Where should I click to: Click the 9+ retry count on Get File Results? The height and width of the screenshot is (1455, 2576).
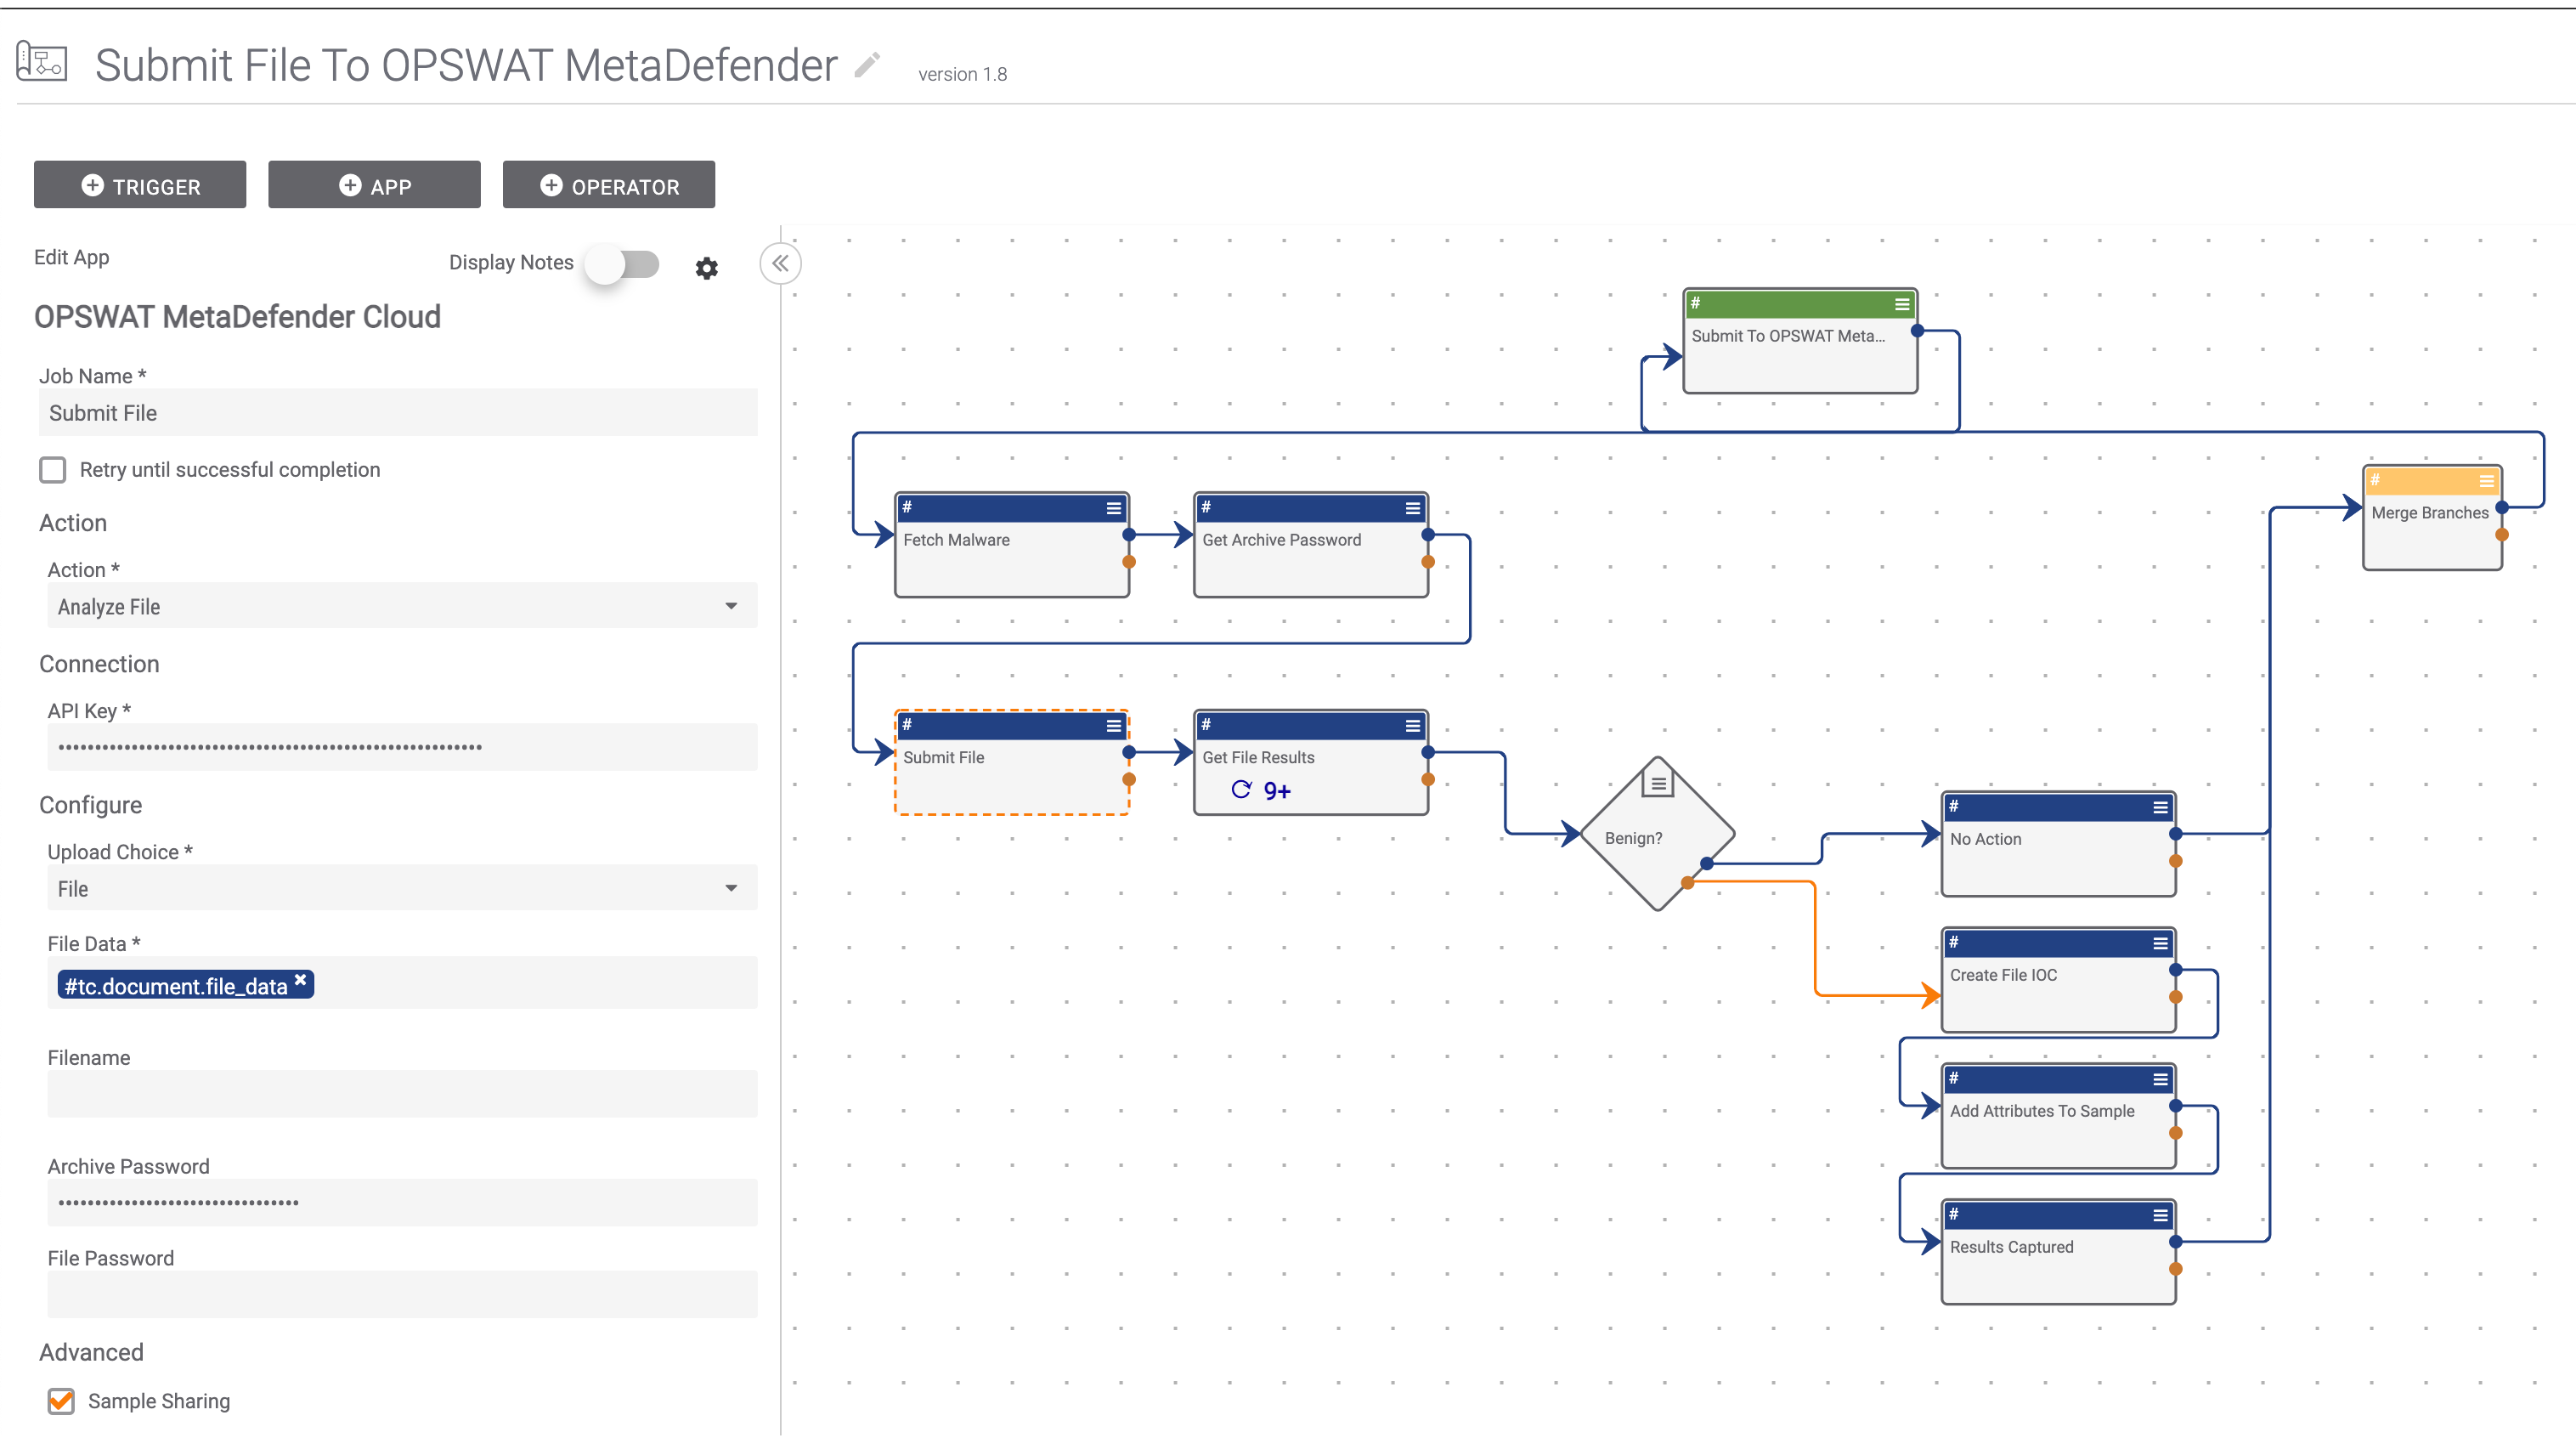(x=1277, y=791)
